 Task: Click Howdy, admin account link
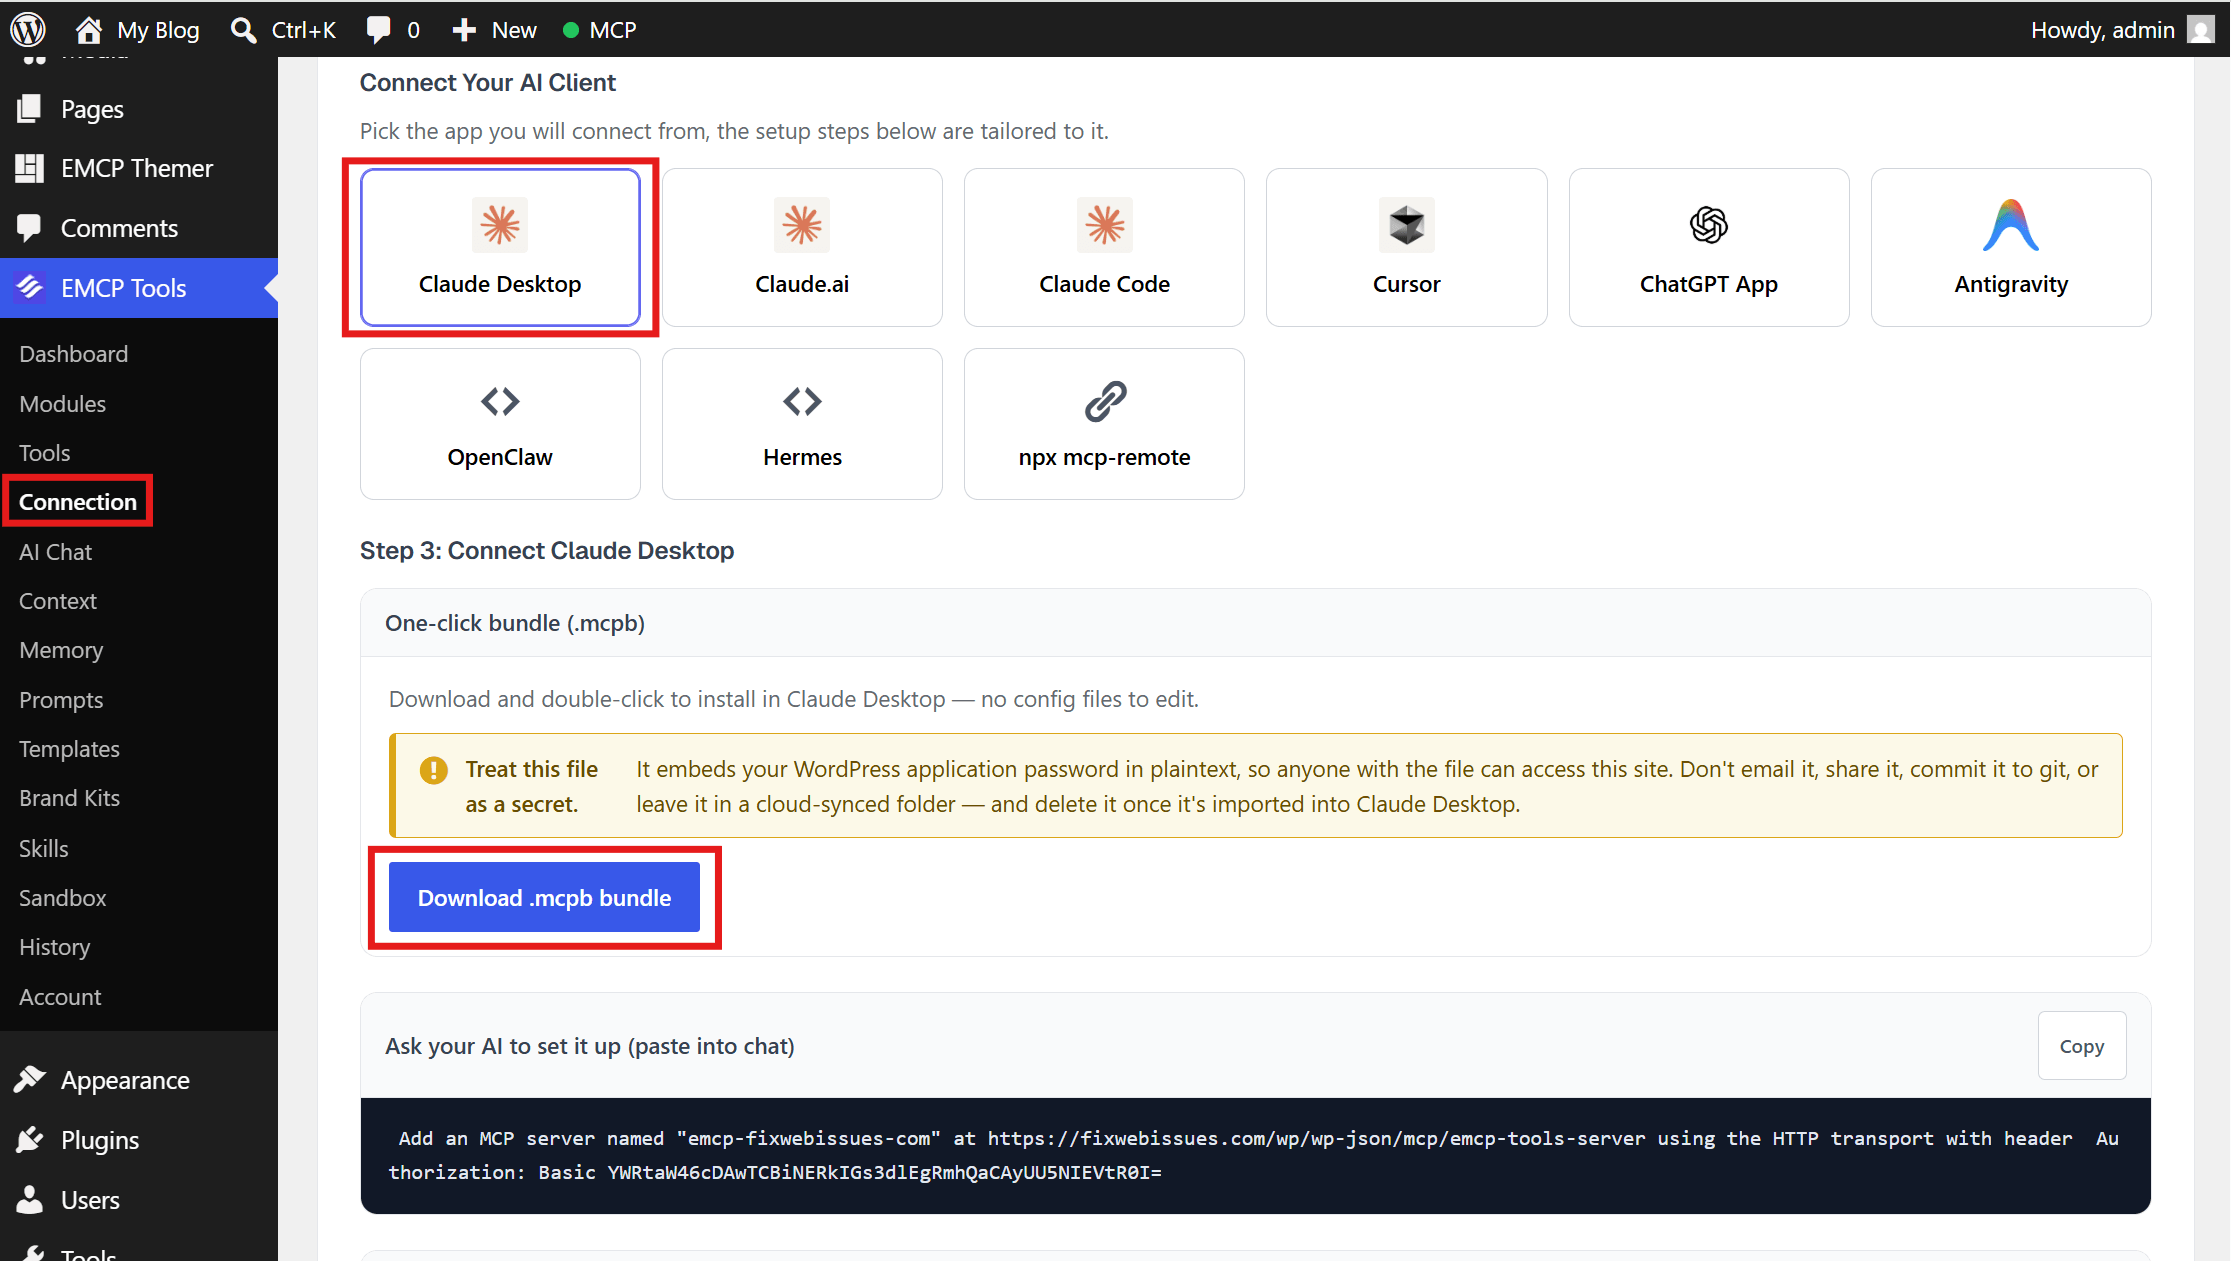pos(2103,30)
